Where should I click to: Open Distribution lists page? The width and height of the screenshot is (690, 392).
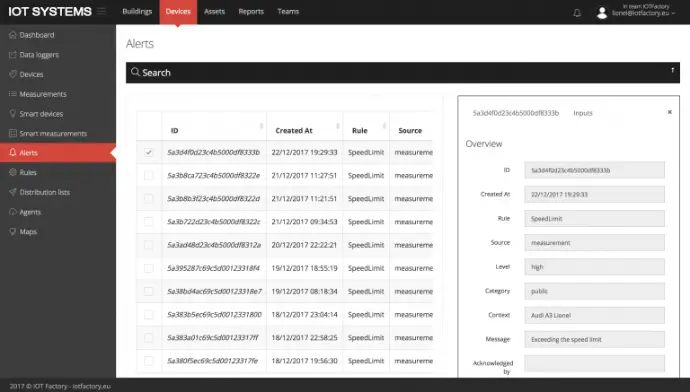(x=44, y=192)
